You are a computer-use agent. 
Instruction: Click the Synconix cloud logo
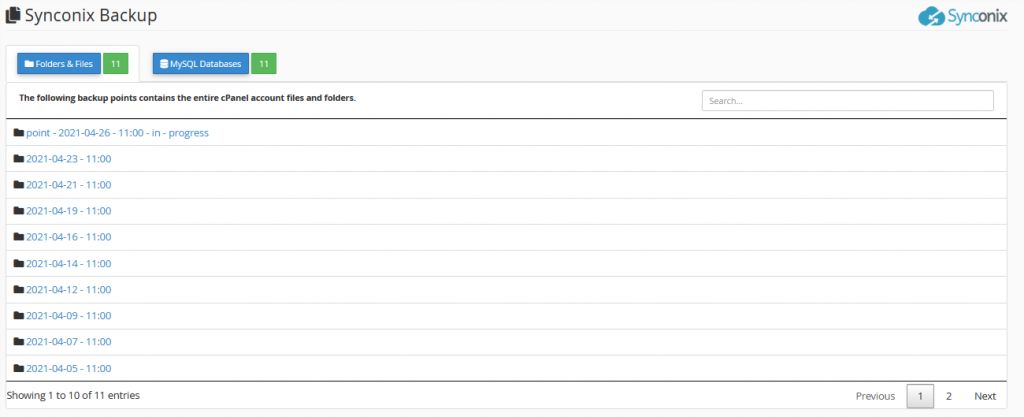coord(963,16)
